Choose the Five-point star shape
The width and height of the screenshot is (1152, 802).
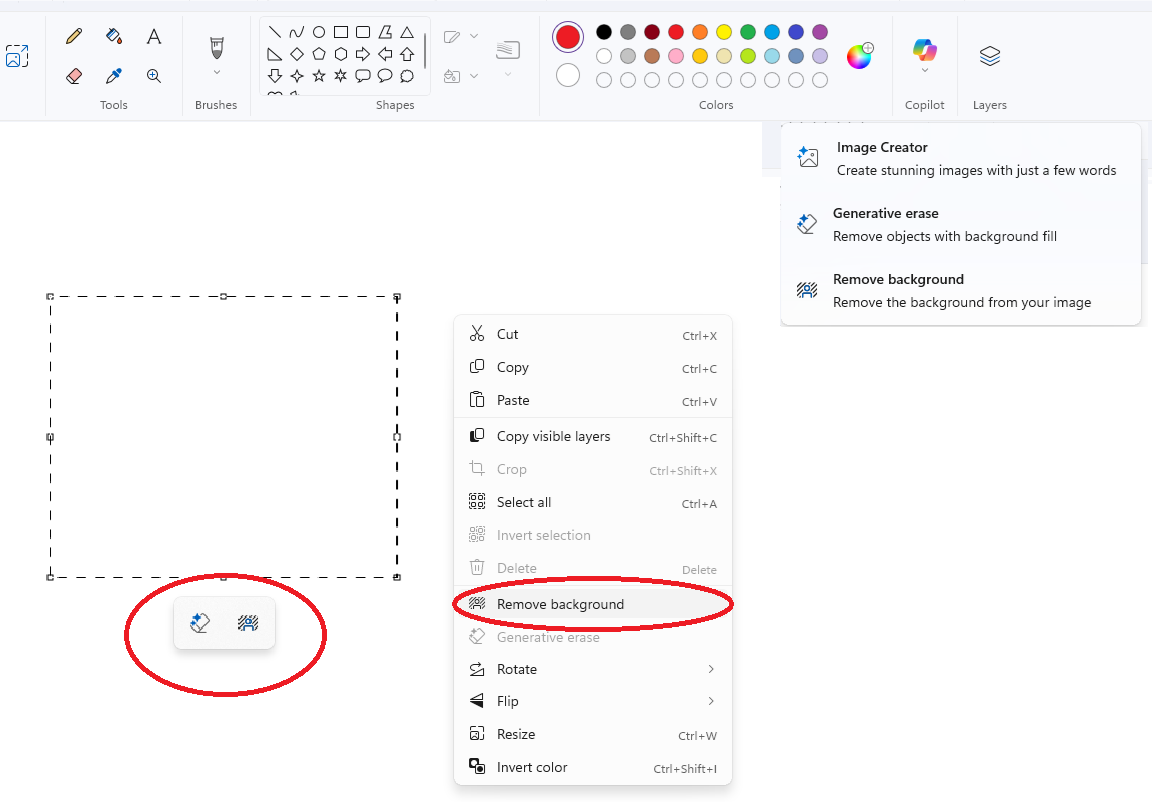319,76
